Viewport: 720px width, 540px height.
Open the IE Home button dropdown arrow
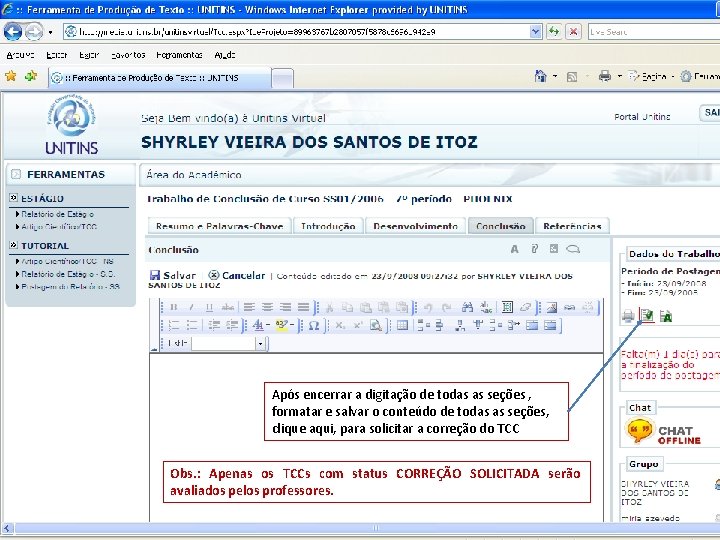tap(555, 76)
